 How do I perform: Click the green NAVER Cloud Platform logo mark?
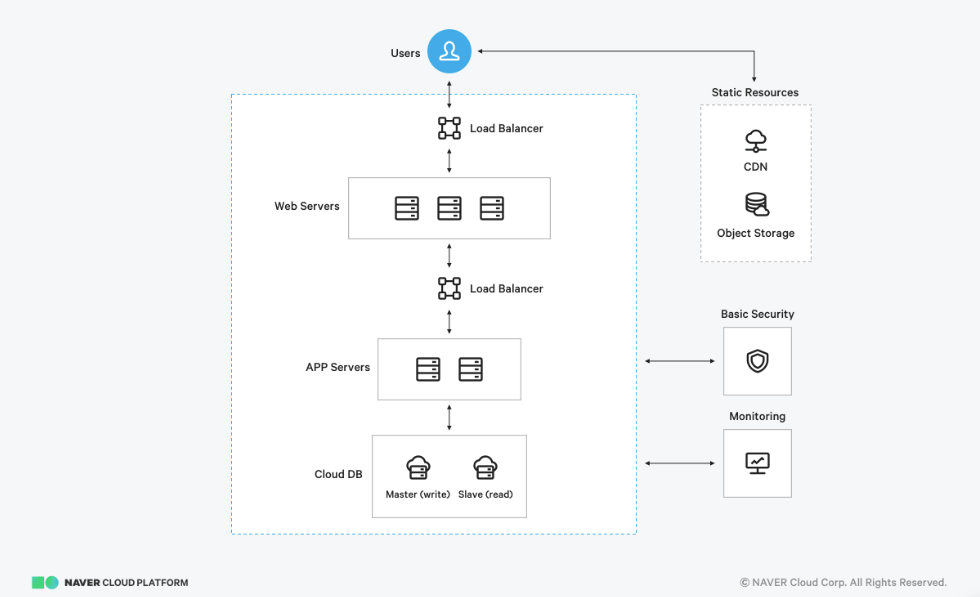pos(45,583)
